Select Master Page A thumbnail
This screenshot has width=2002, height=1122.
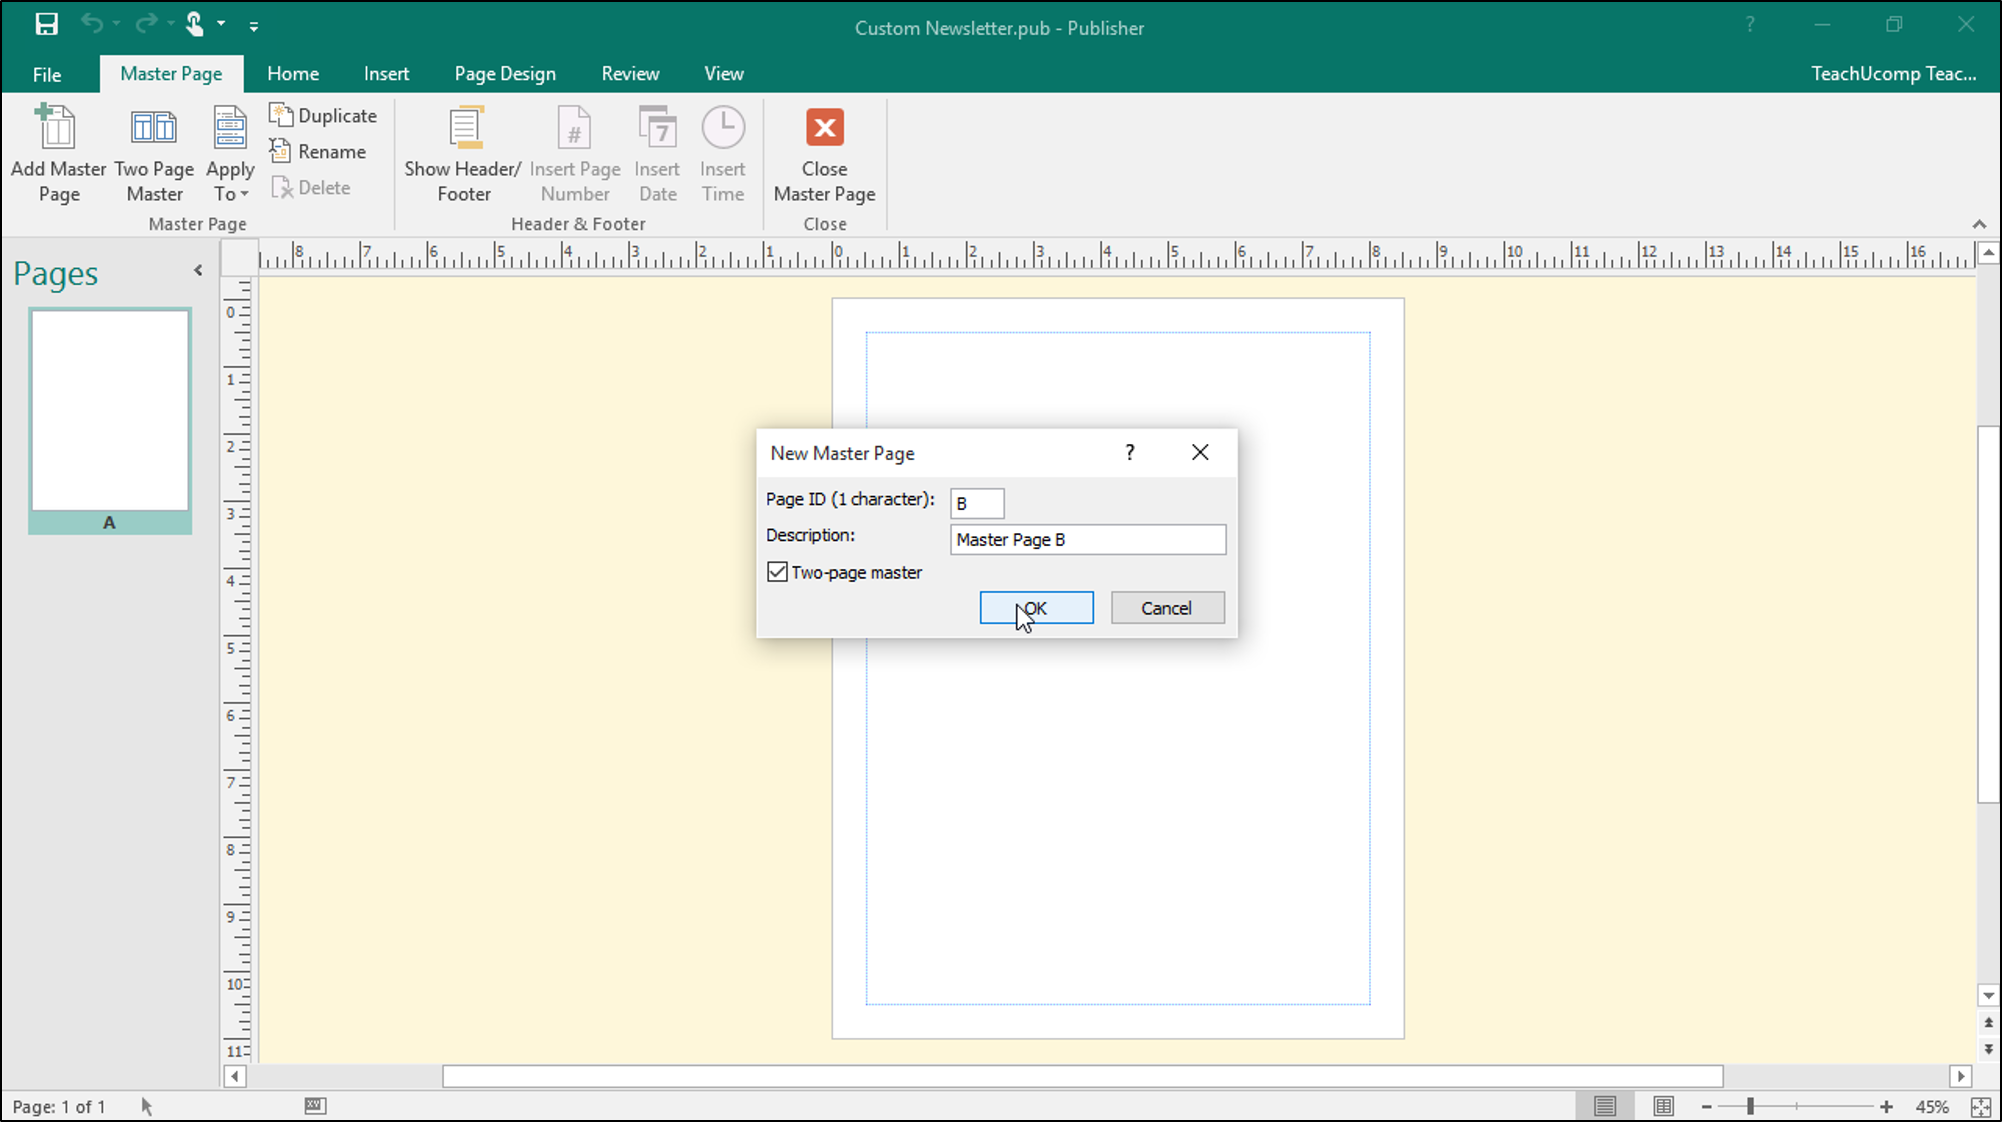click(x=110, y=410)
